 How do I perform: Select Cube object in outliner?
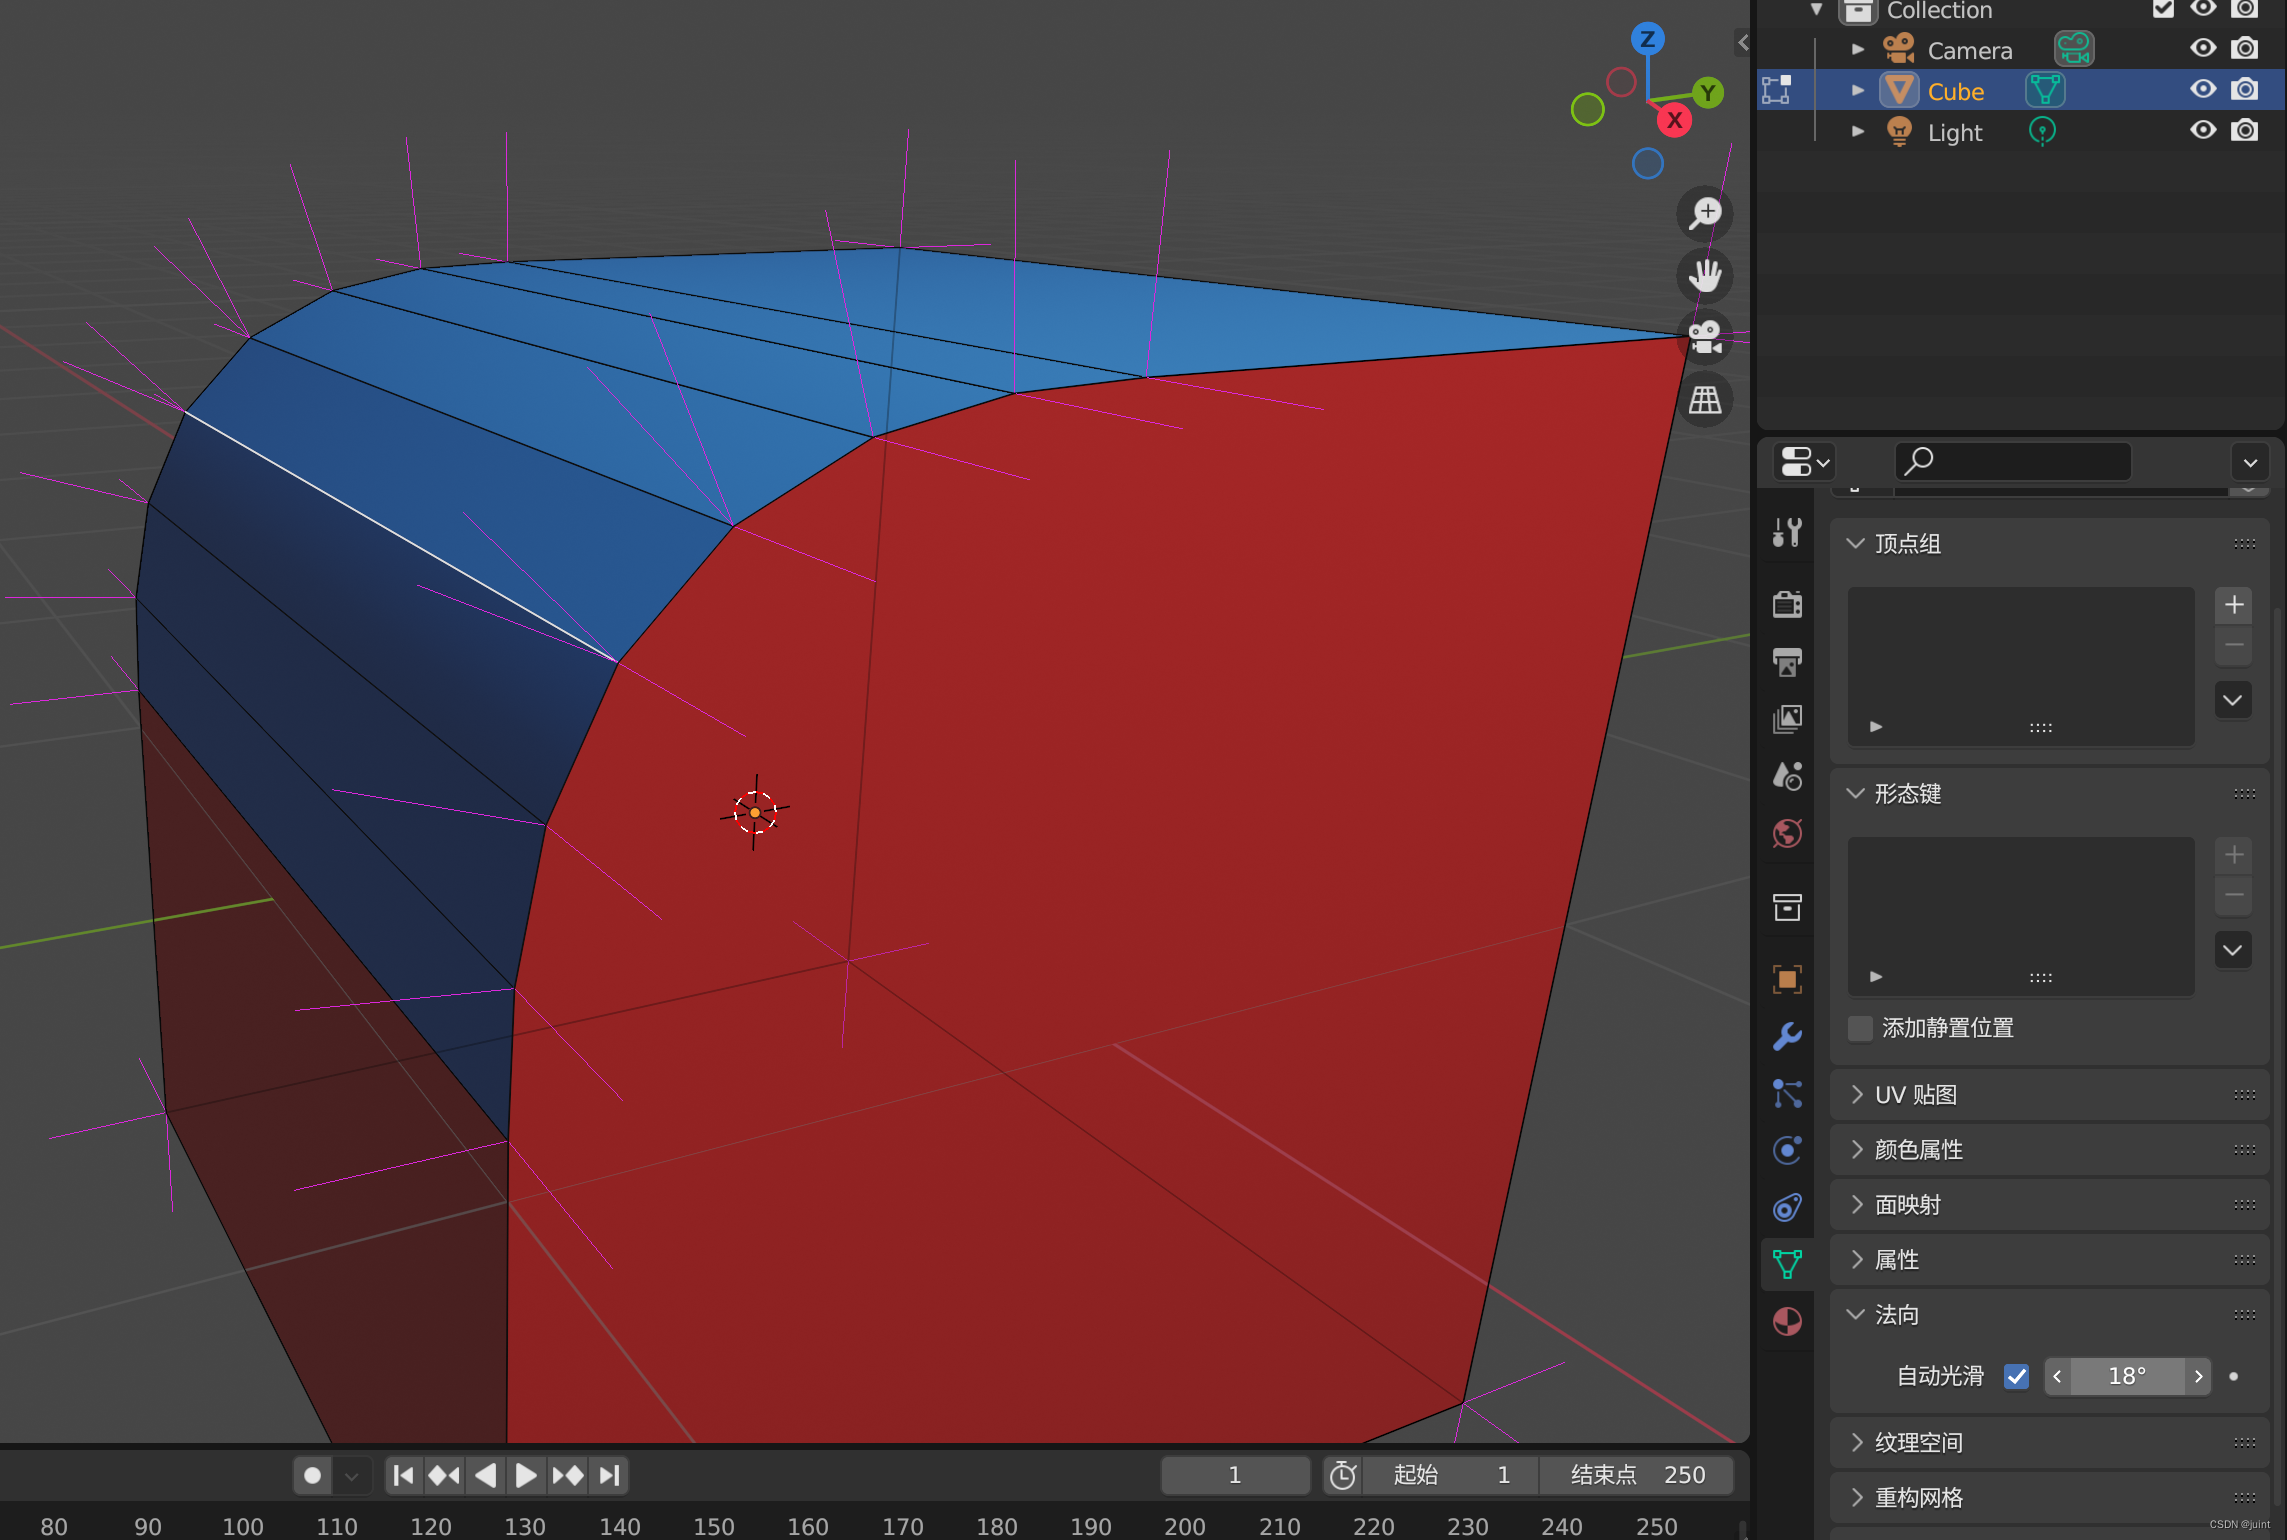pos(1955,91)
